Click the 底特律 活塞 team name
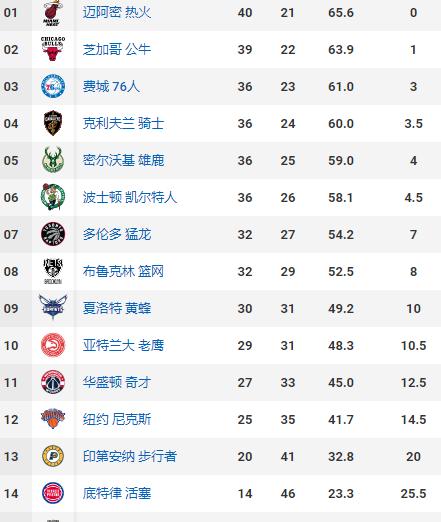Screen dimensions: 441x522 pyautogui.click(x=117, y=493)
